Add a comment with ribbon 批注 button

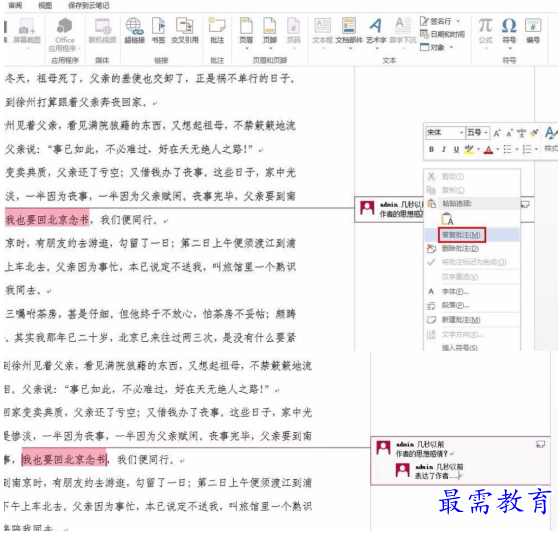click(217, 31)
